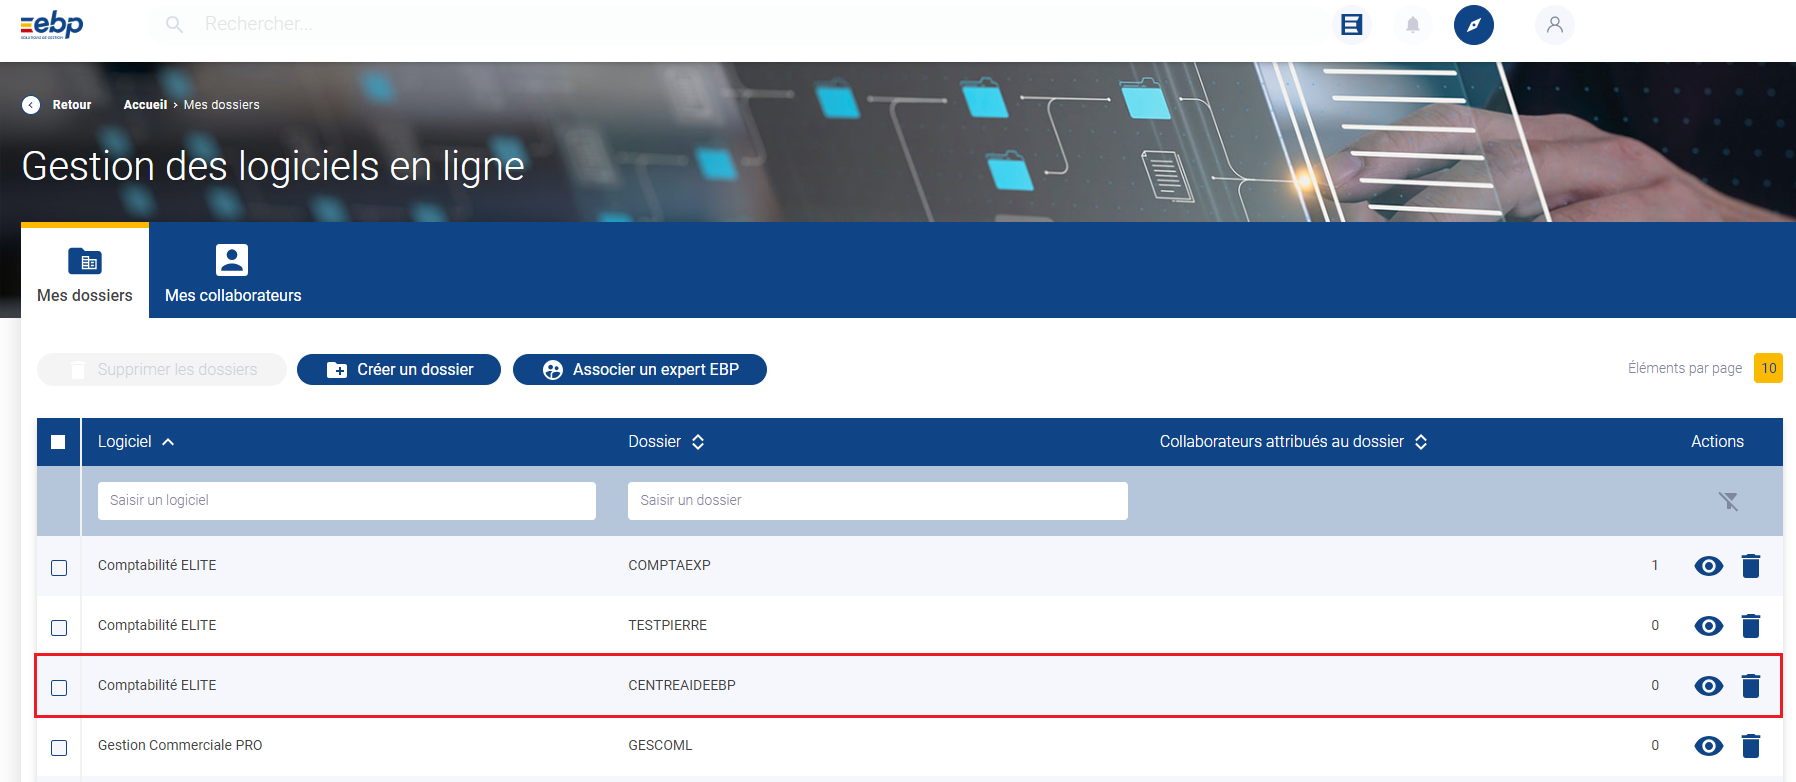Open the Éléments par page selector showing 10
The height and width of the screenshot is (782, 1796).
click(1768, 368)
